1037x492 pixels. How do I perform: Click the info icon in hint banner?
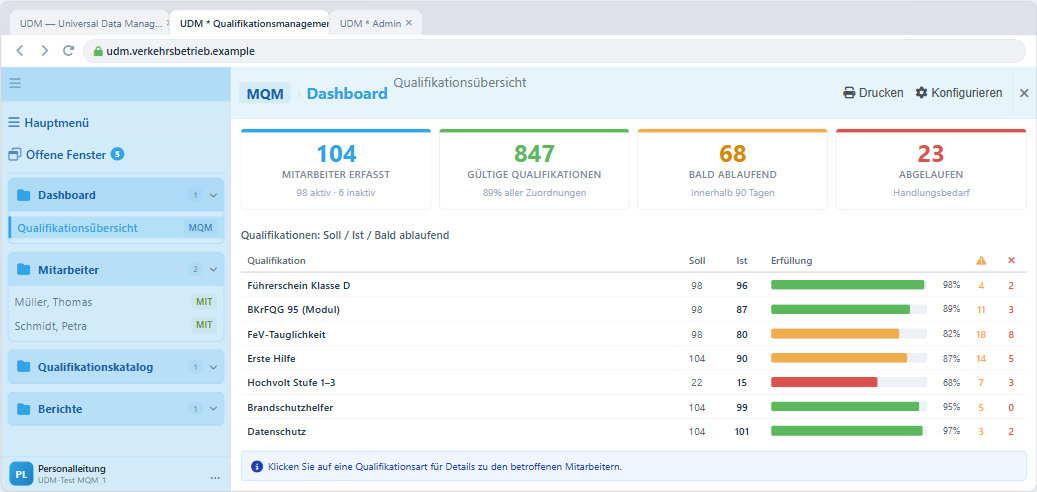click(x=257, y=466)
